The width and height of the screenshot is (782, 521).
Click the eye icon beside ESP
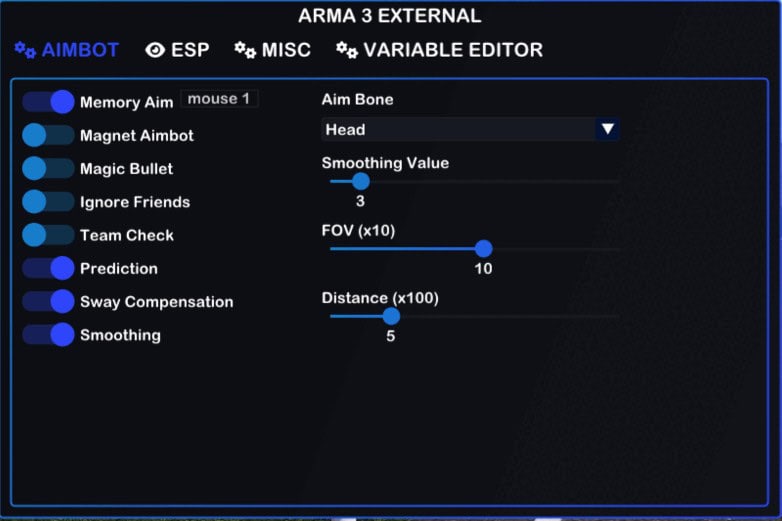click(x=155, y=50)
